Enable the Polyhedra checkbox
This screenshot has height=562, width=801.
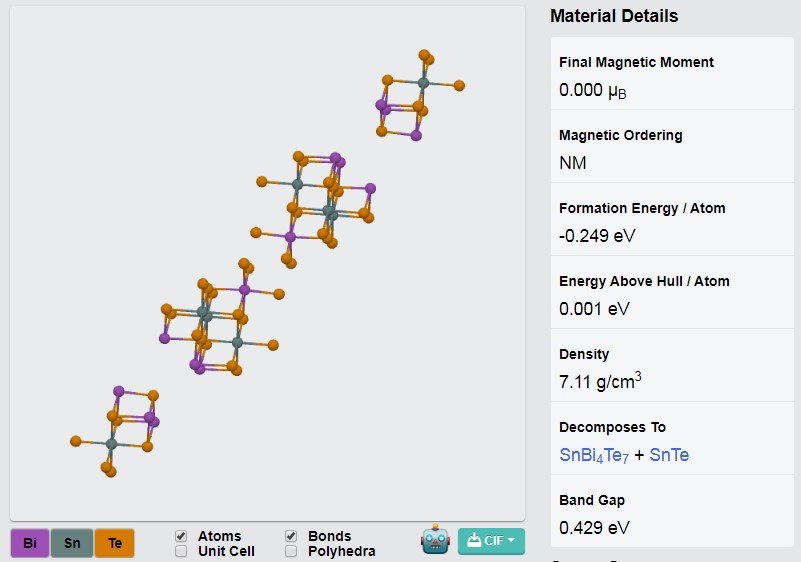pyautogui.click(x=291, y=551)
